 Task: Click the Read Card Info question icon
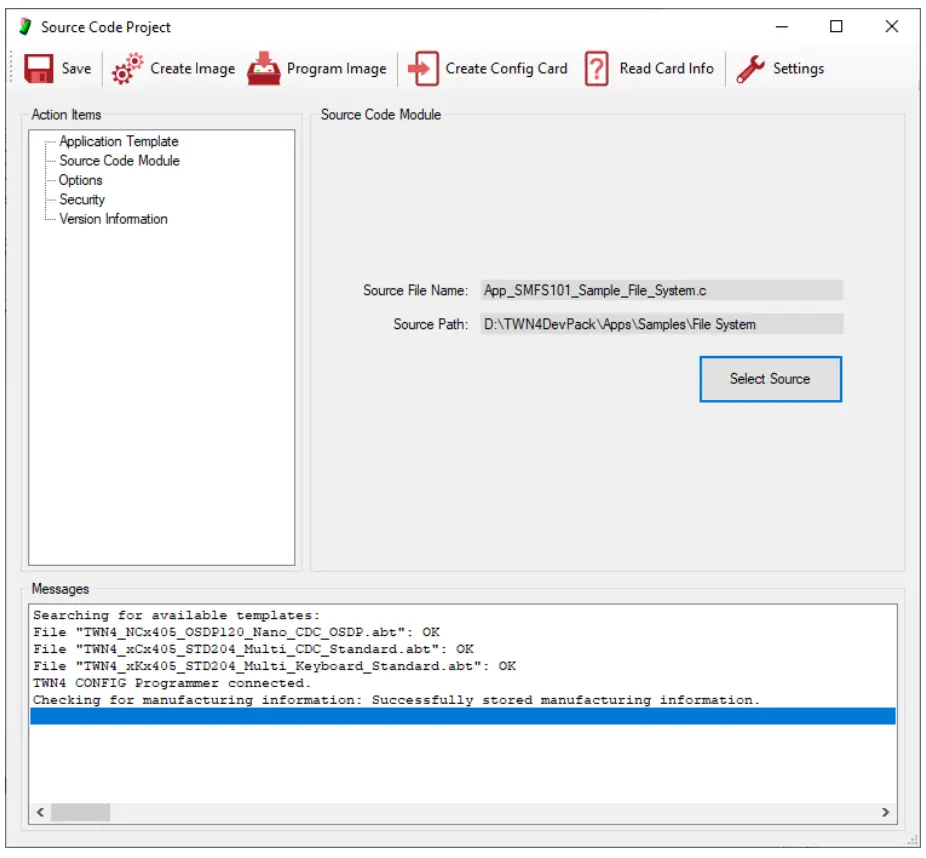point(597,69)
